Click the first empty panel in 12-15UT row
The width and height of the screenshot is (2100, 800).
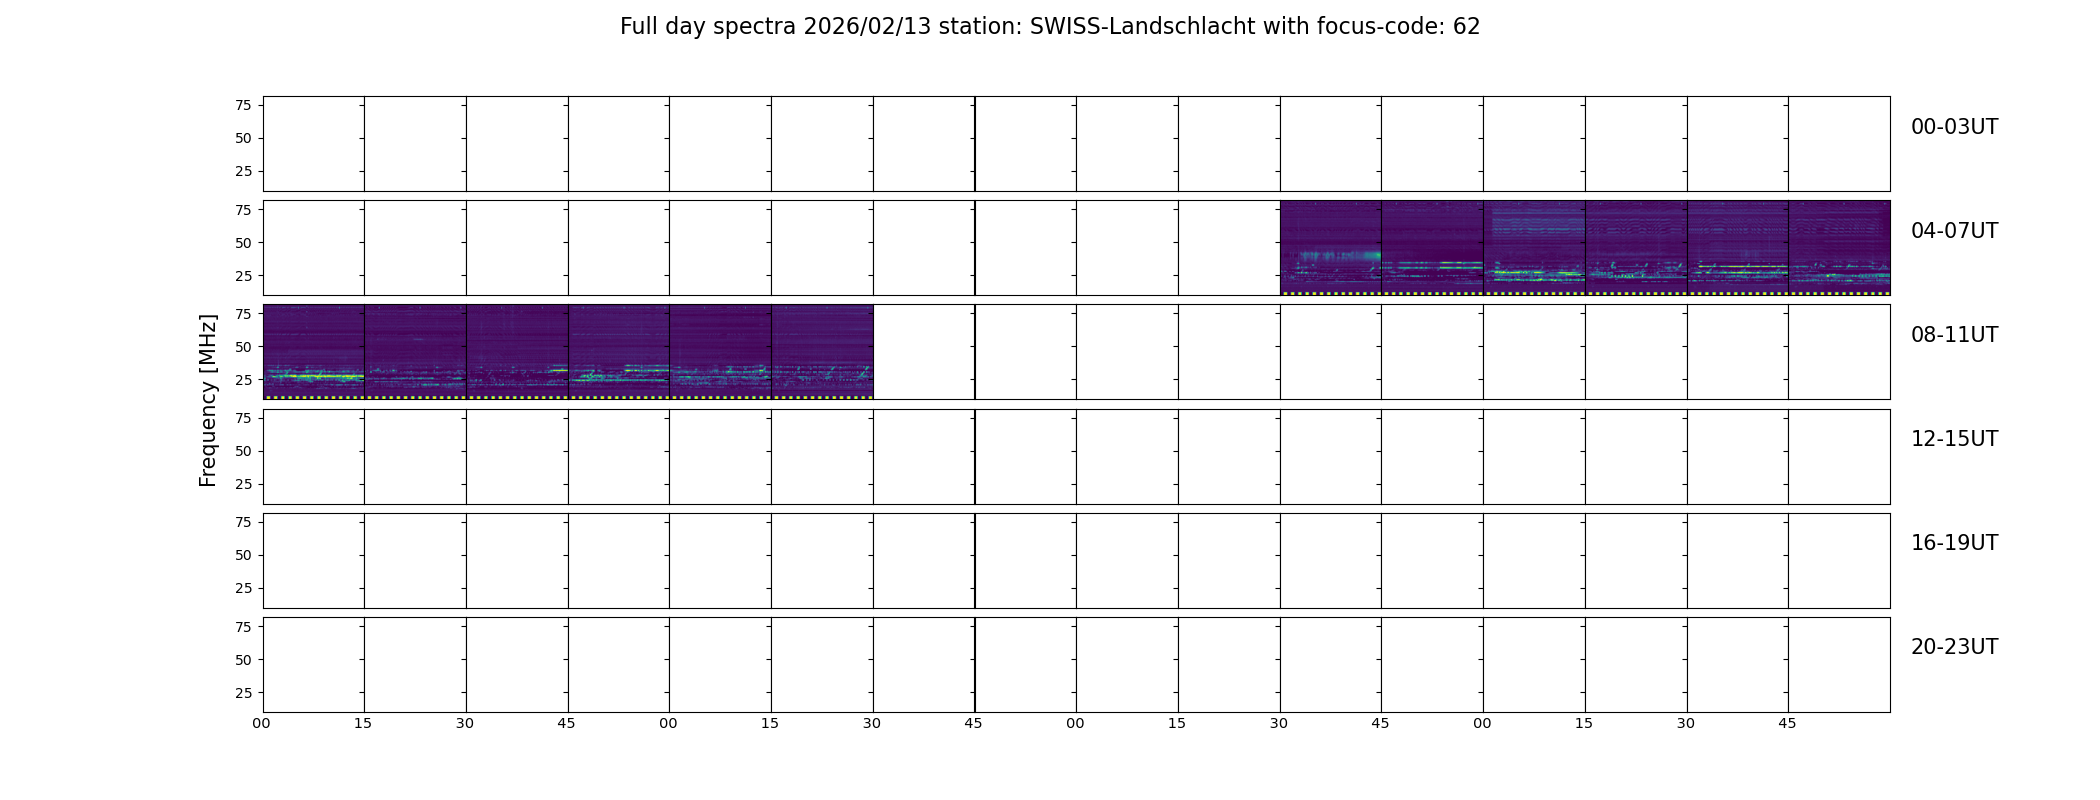[313, 457]
